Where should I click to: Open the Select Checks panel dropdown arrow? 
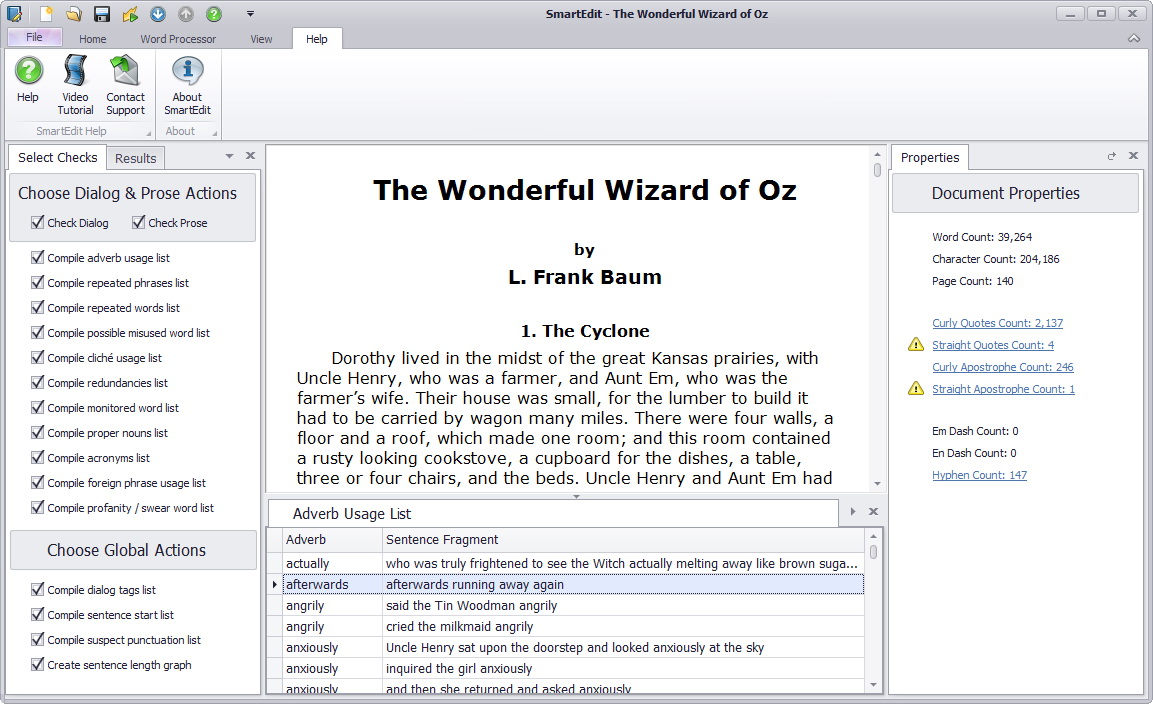pyautogui.click(x=229, y=156)
